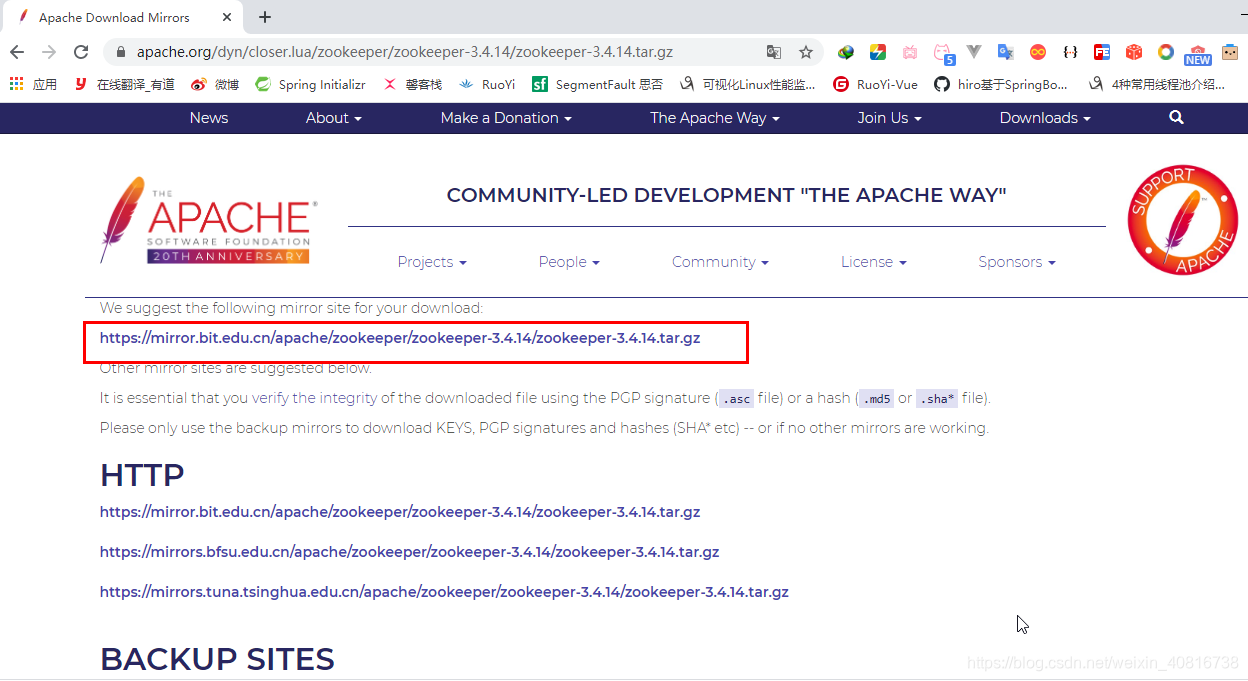The height and width of the screenshot is (681, 1248).
Task: Click the .sha* code label
Action: click(x=937, y=399)
